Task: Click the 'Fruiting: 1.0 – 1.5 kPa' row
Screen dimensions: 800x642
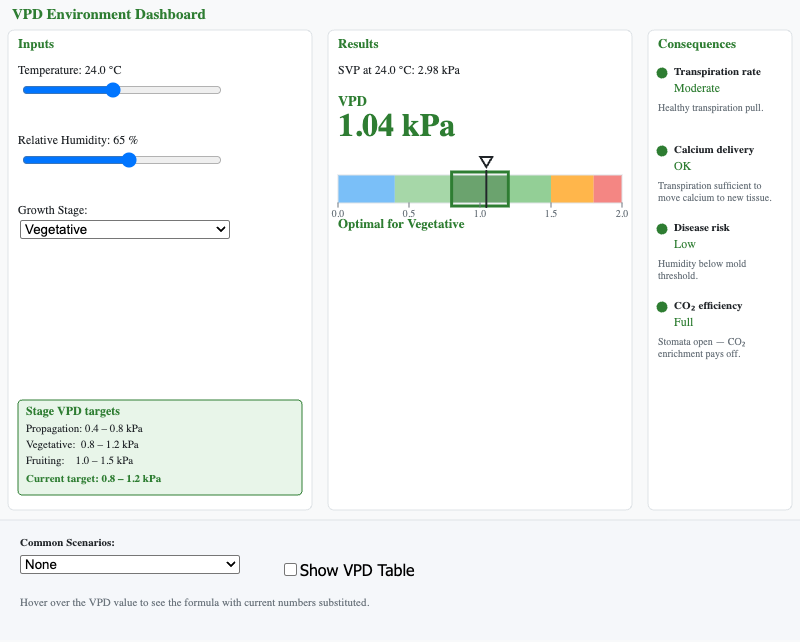Action: coord(80,460)
